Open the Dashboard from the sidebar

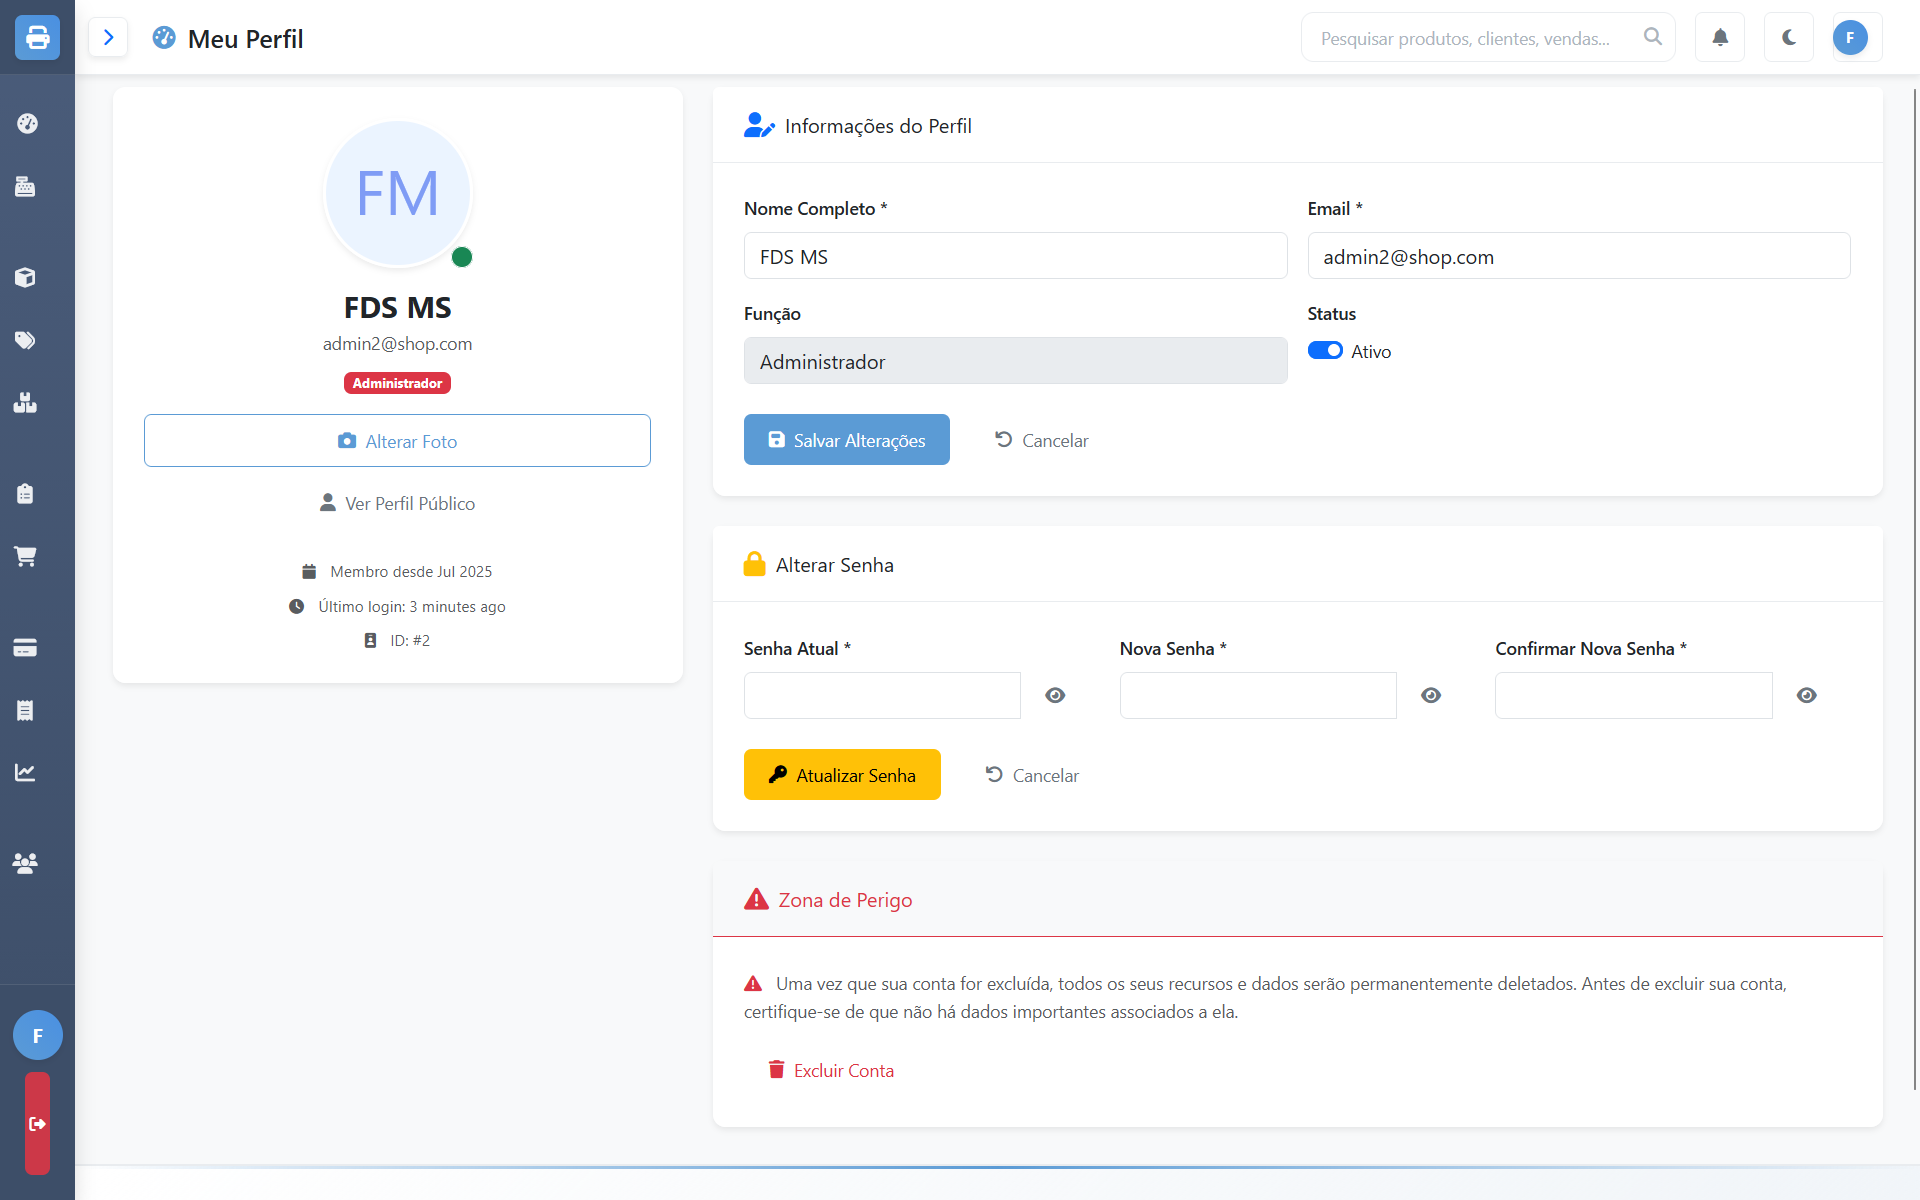[x=25, y=123]
